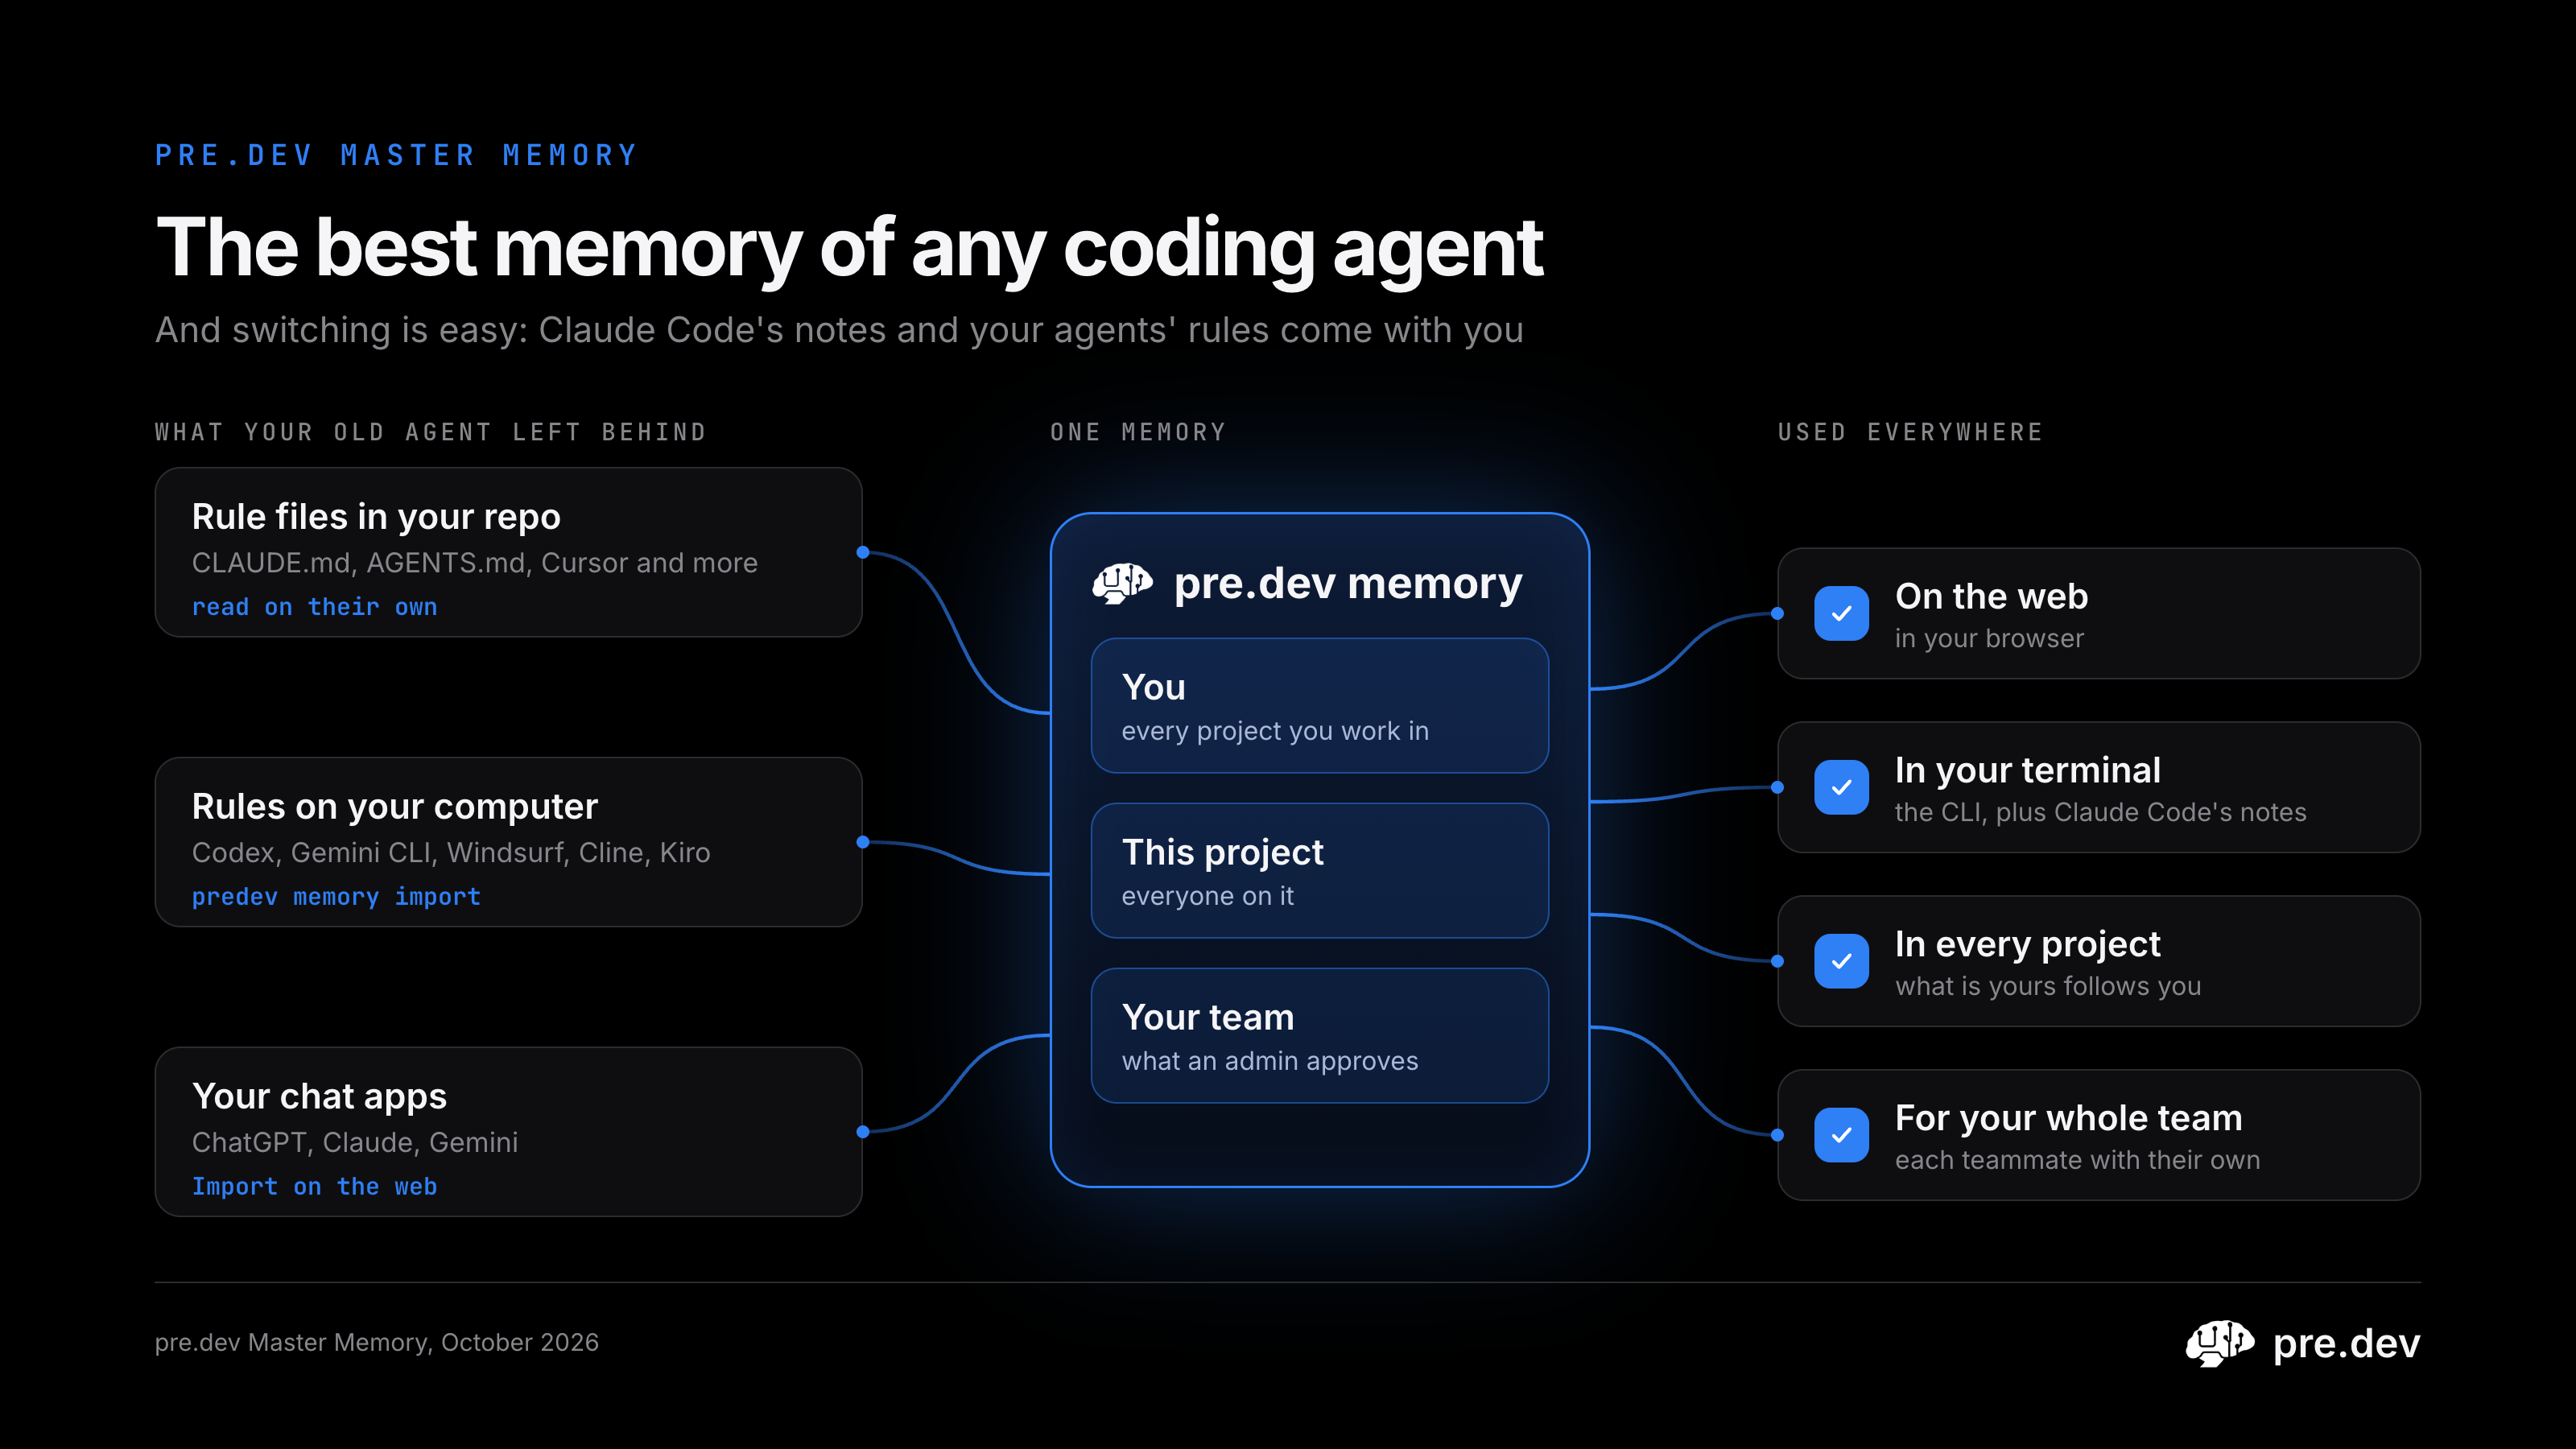Click 'in your browser' text
Screen dimensions: 2576x1449
(1989, 639)
